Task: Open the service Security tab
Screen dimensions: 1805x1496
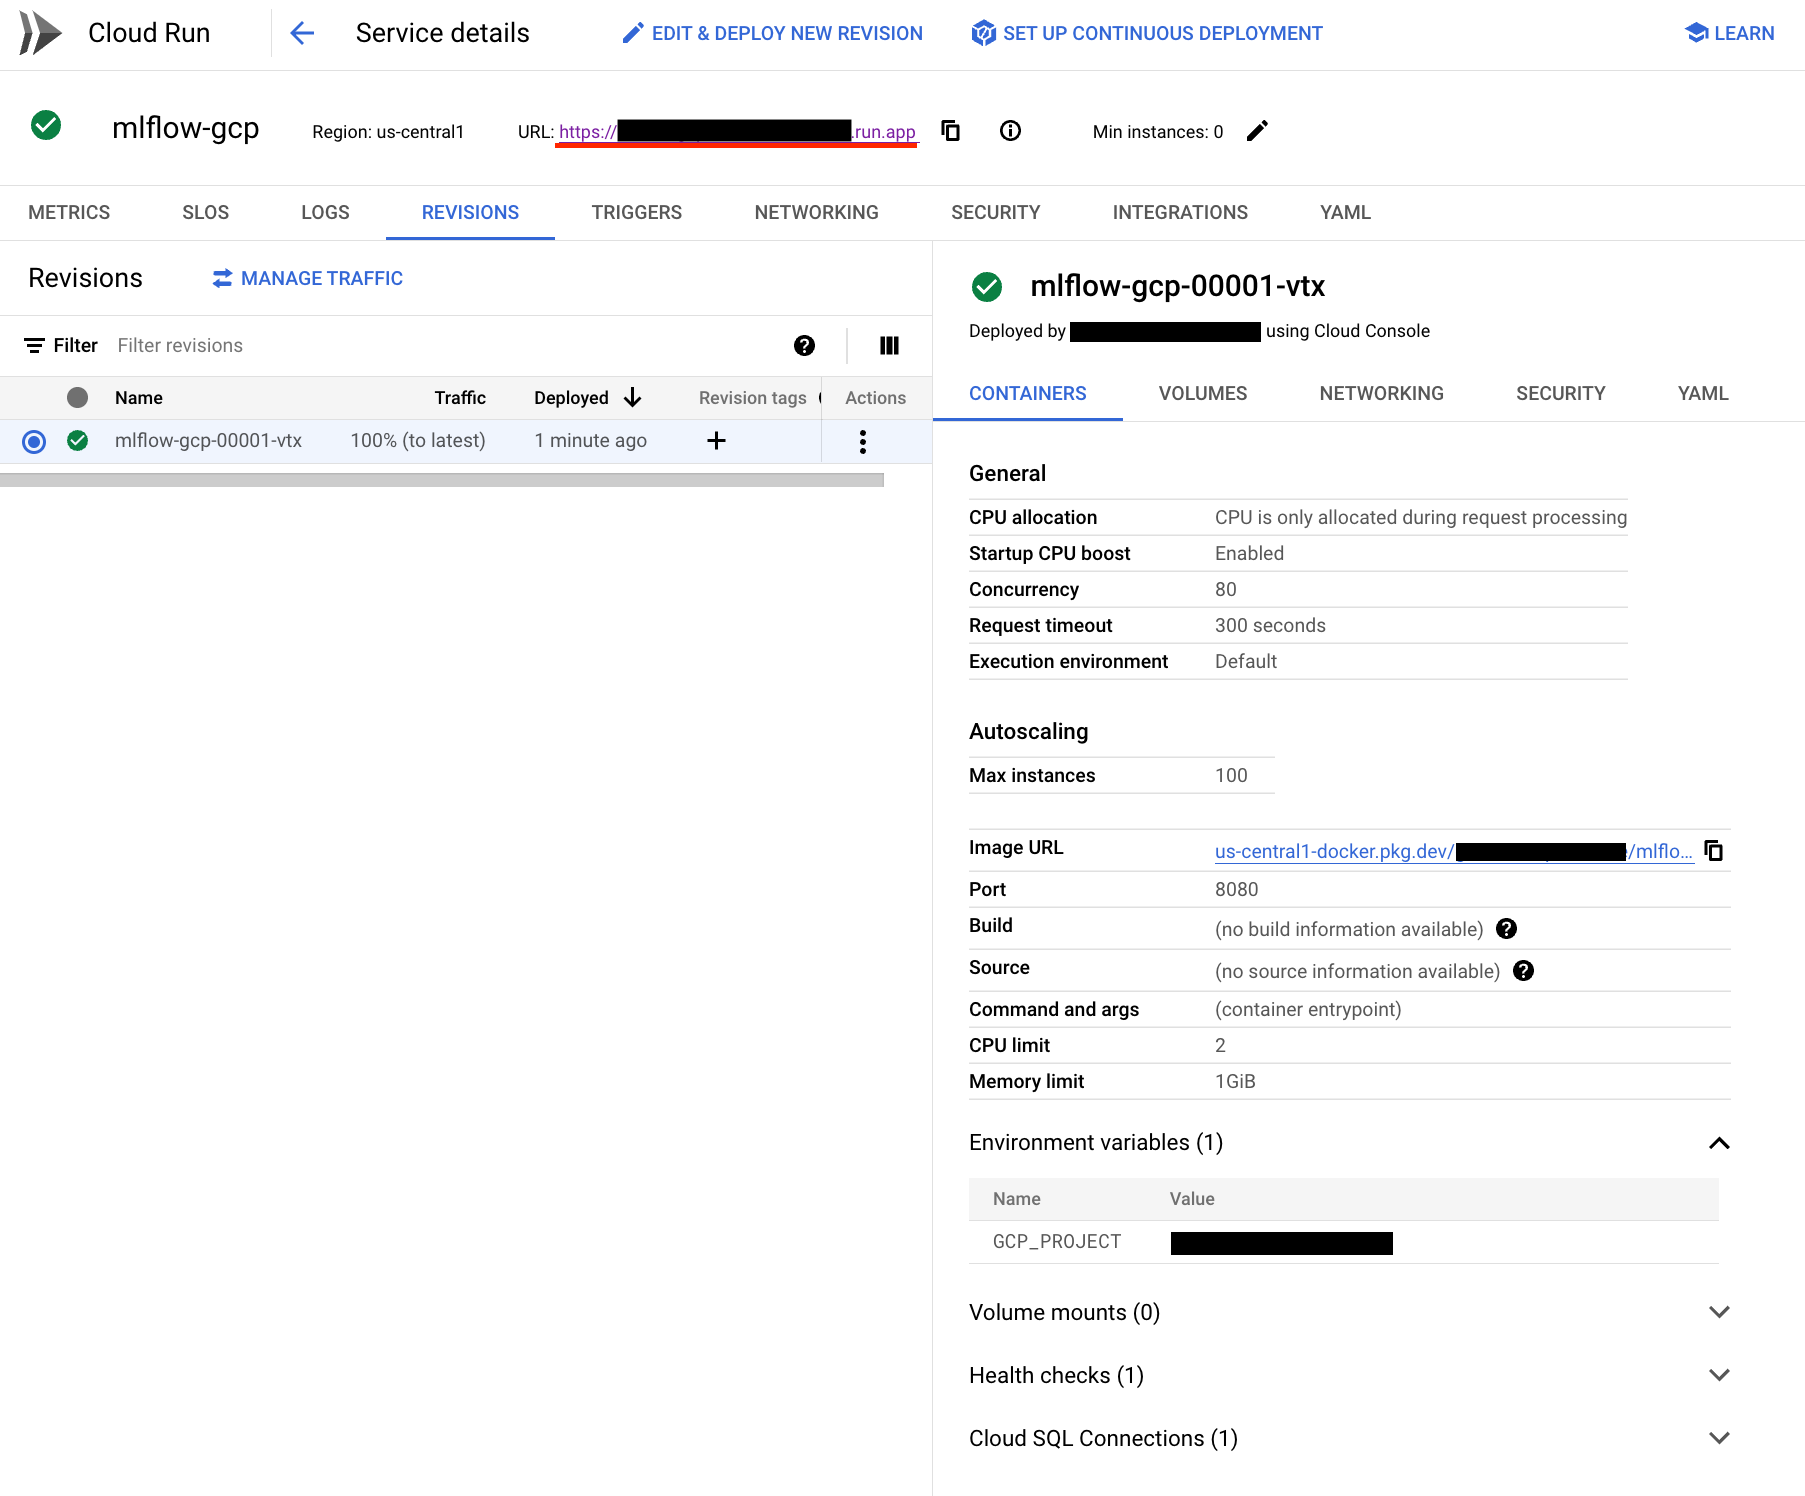Action: pyautogui.click(x=996, y=212)
